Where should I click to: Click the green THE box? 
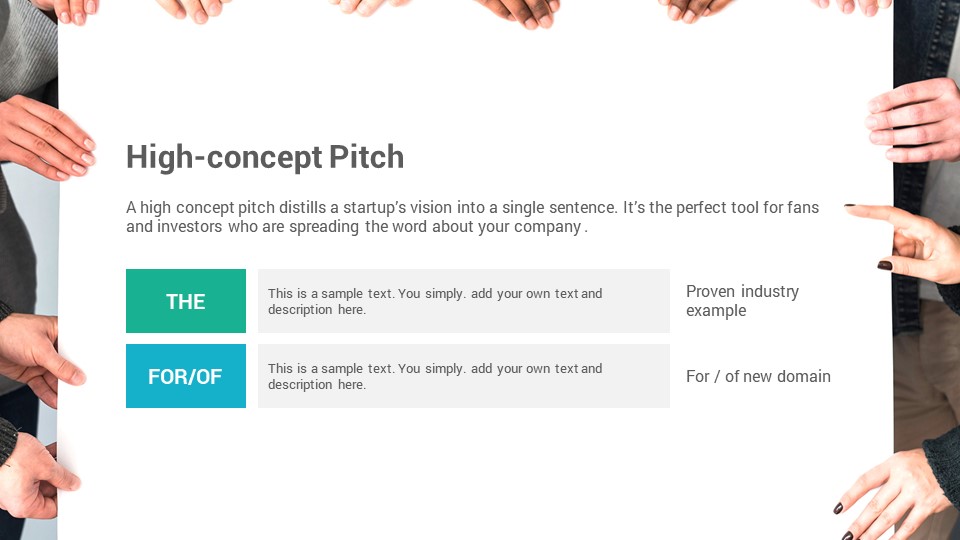tap(186, 301)
